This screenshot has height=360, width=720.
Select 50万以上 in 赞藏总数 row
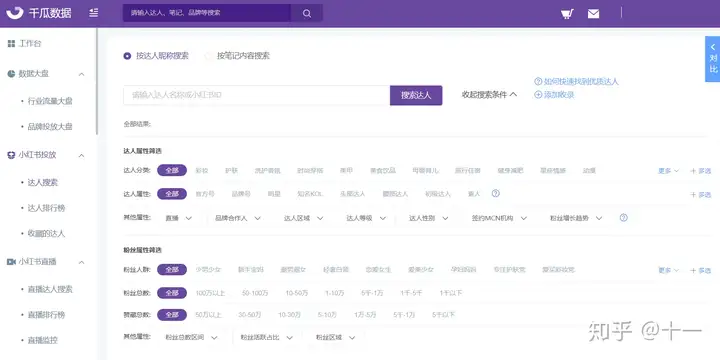tap(208, 315)
